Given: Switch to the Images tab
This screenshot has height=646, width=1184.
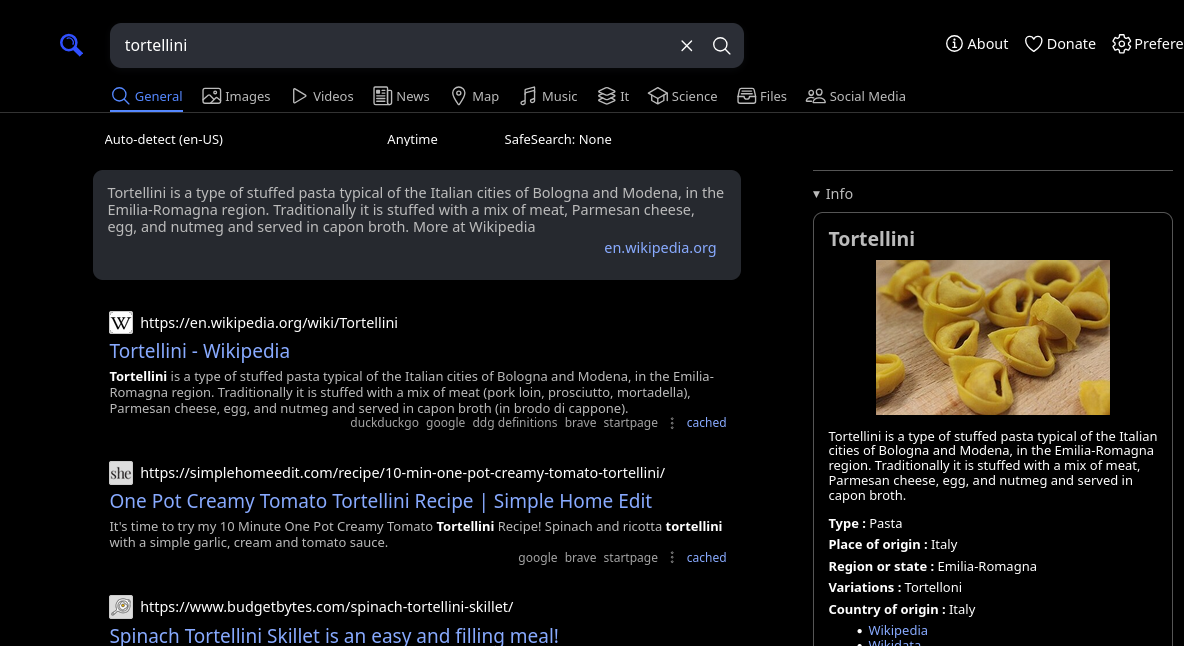Looking at the screenshot, I should tap(236, 97).
